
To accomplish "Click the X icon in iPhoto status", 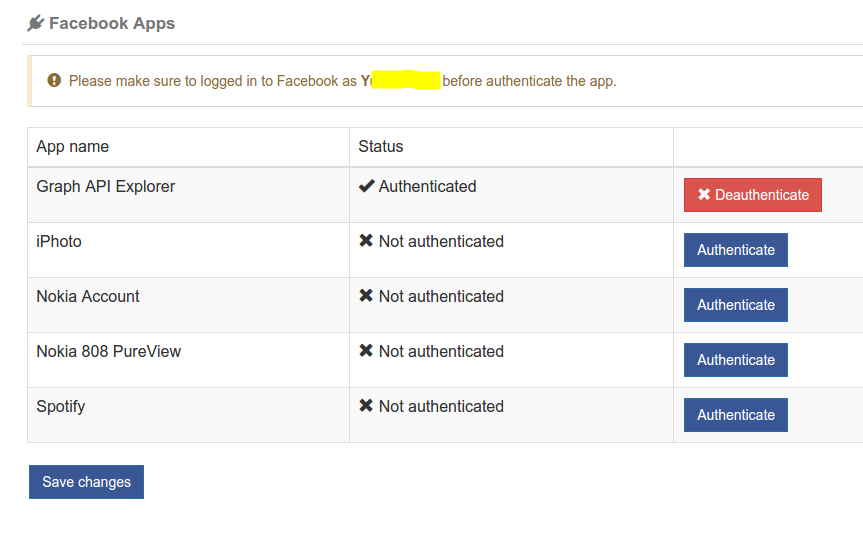I will [x=366, y=241].
